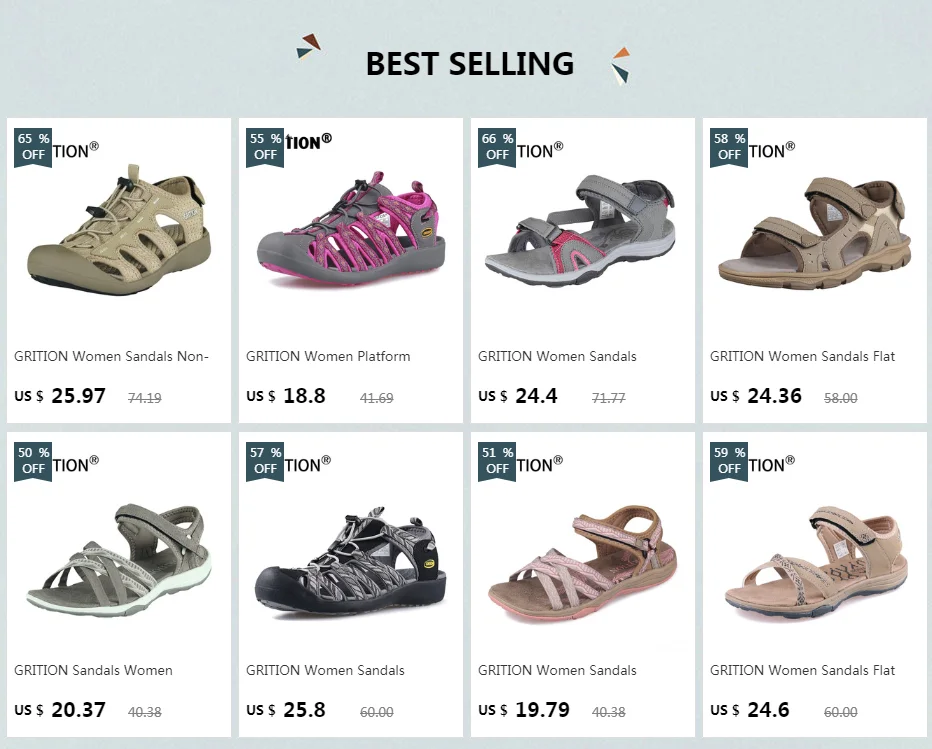The height and width of the screenshot is (749, 932).
Task: Click the 58% OFF discount badge
Action: click(x=729, y=146)
